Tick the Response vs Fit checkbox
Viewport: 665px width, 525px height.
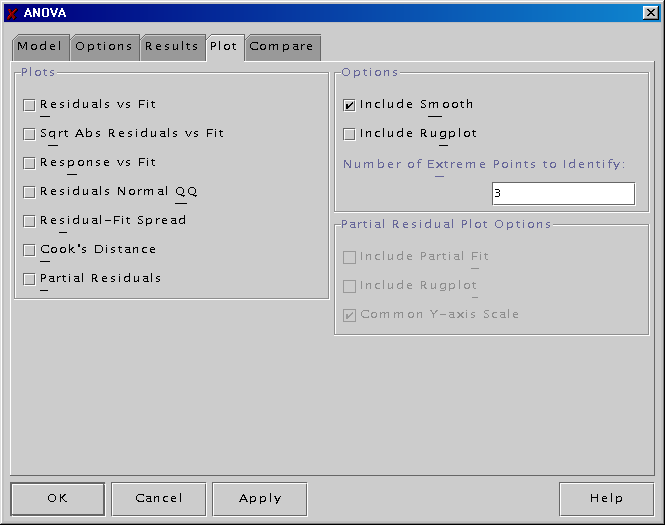pyautogui.click(x=29, y=163)
